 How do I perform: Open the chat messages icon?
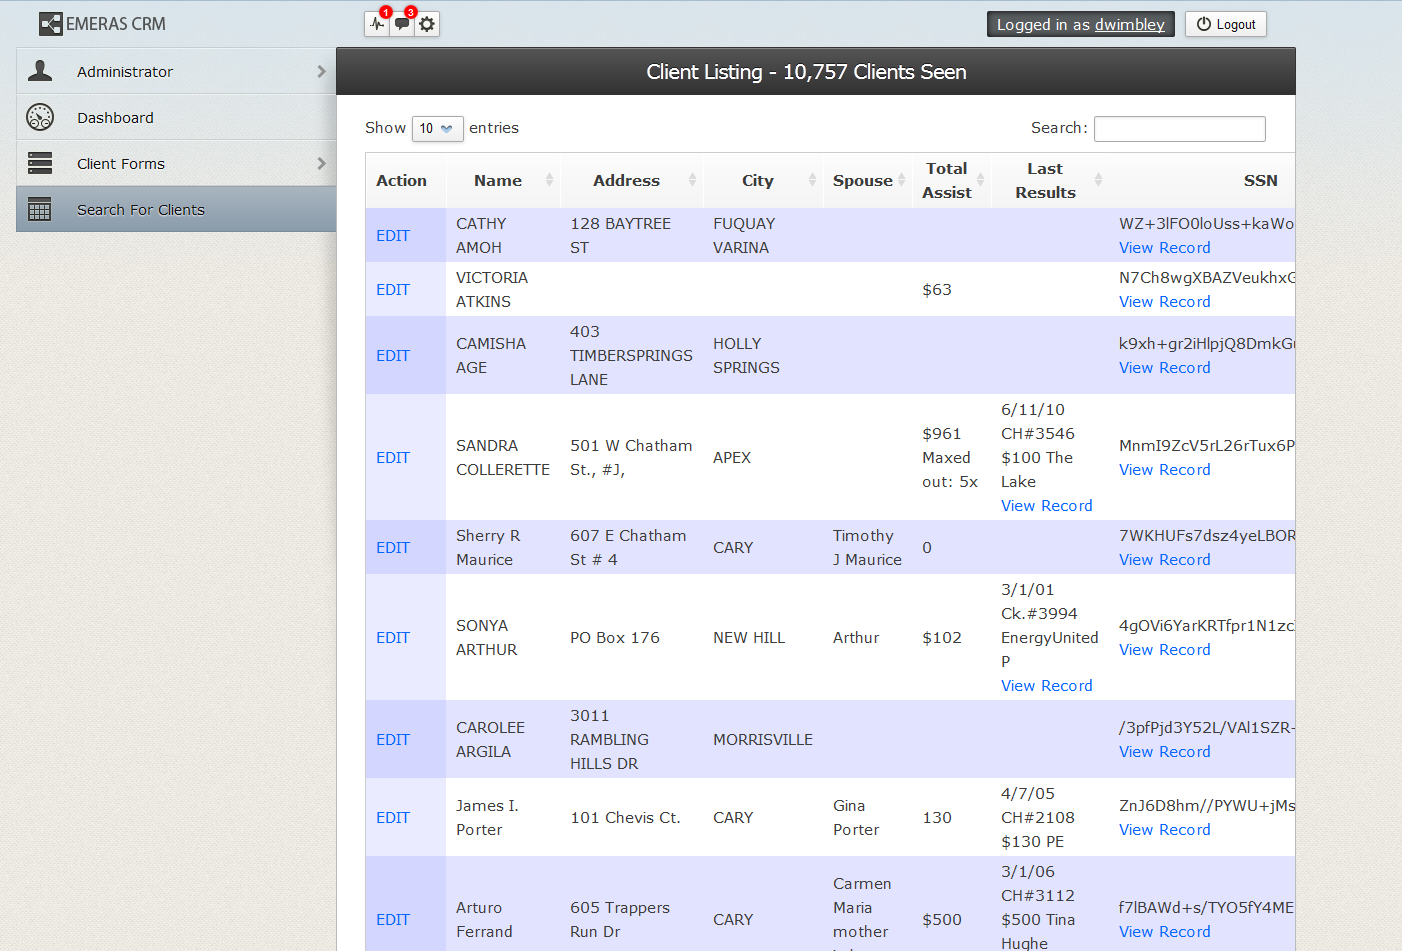402,24
